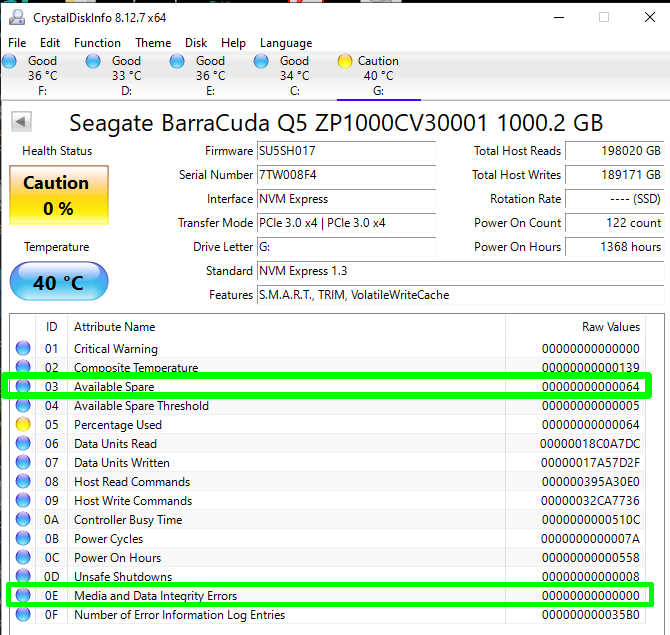
Task: Open the Edit menu
Action: pos(50,43)
